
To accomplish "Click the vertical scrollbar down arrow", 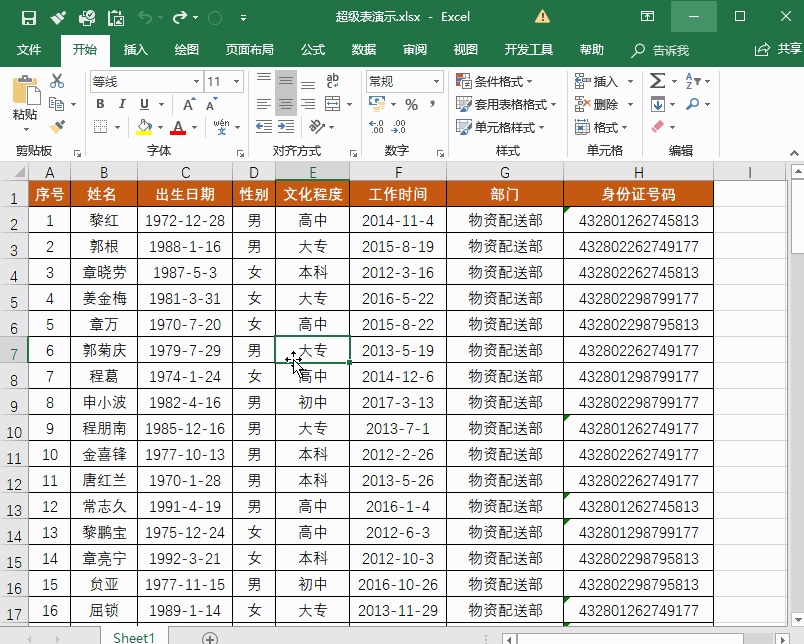I will (797, 619).
